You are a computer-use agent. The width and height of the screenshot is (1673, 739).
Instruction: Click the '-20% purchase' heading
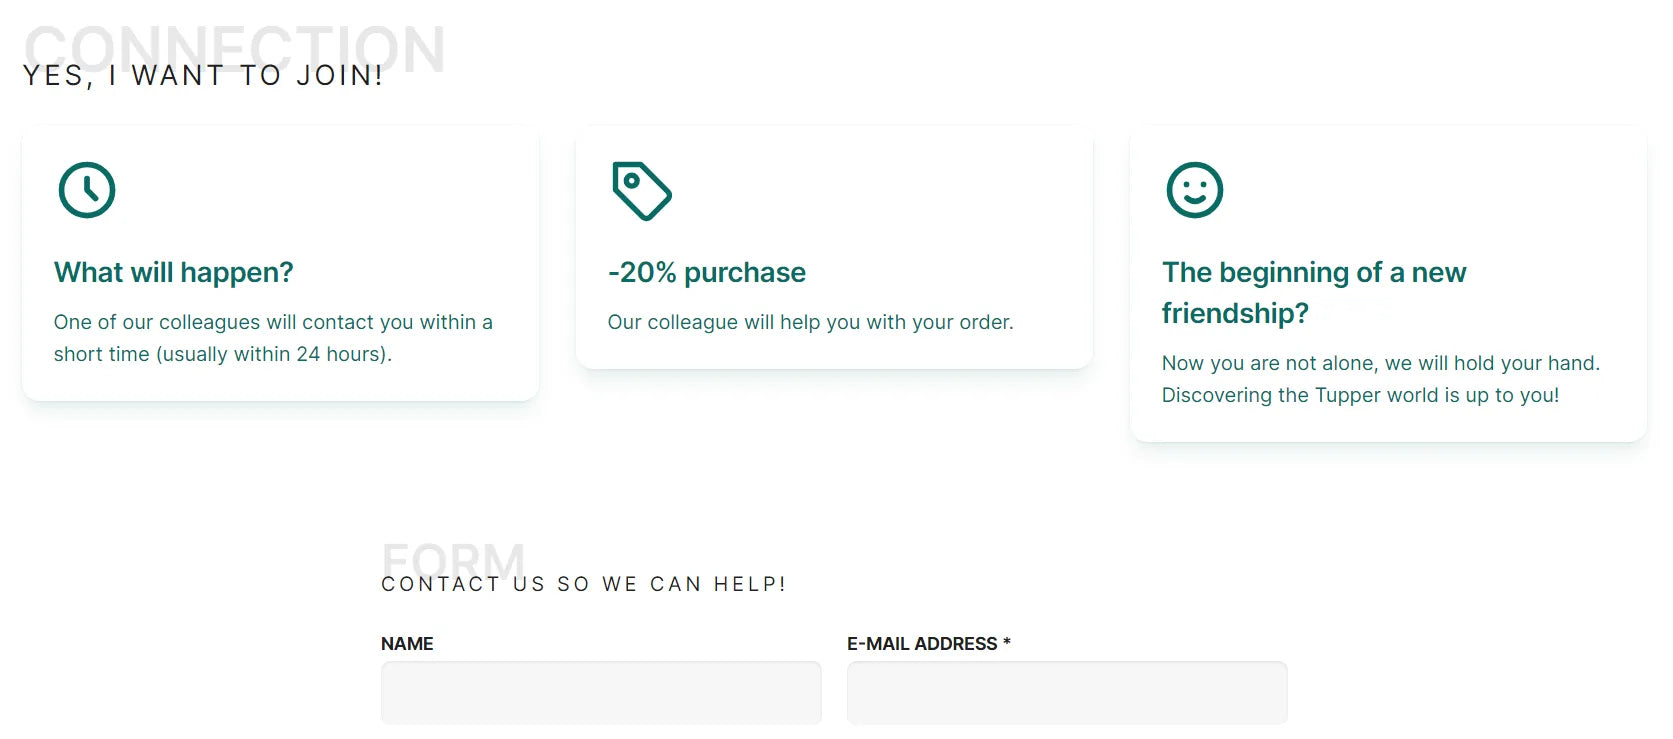coord(707,272)
